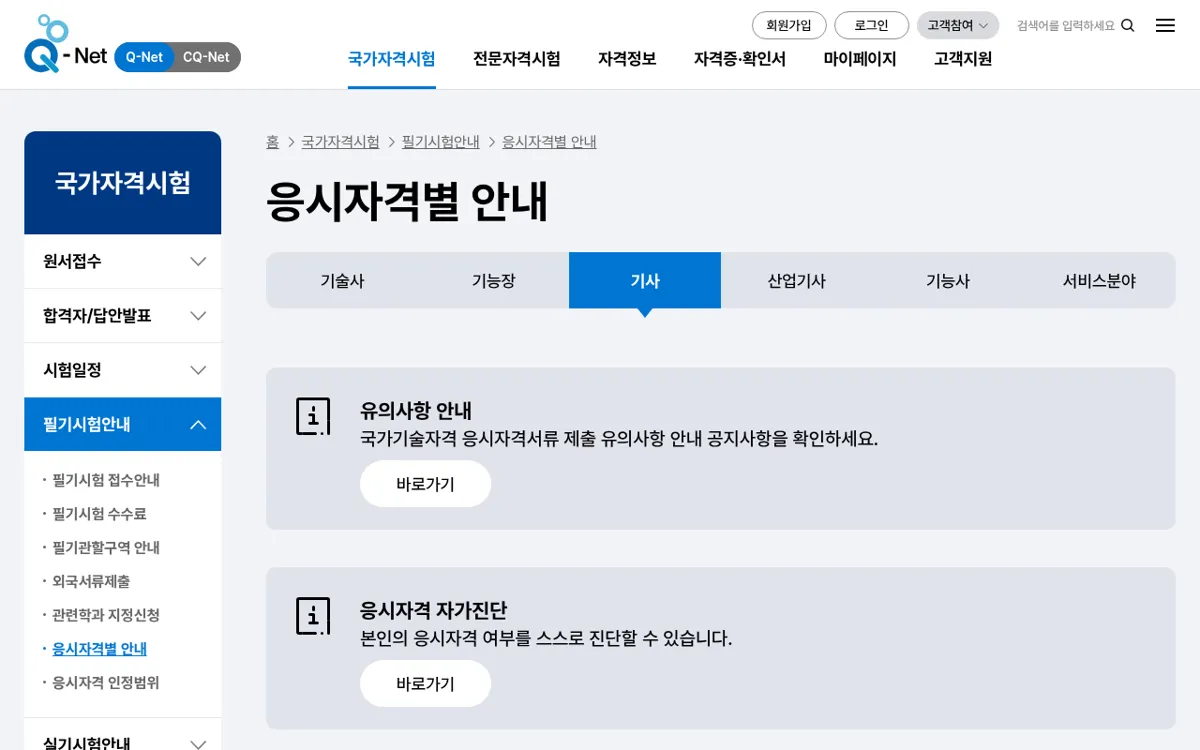Open 관련학과 지정신청 in the sidebar
Image resolution: width=1200 pixels, height=750 pixels.
106,615
